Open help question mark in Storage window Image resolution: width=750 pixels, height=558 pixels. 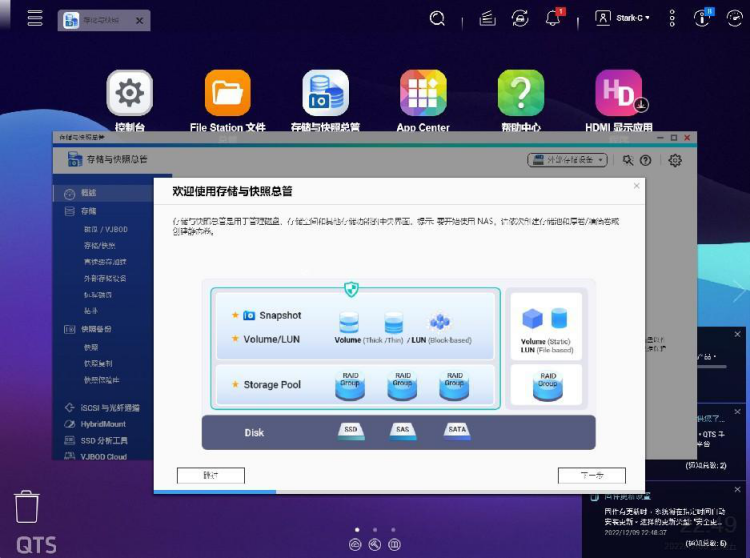click(x=646, y=160)
